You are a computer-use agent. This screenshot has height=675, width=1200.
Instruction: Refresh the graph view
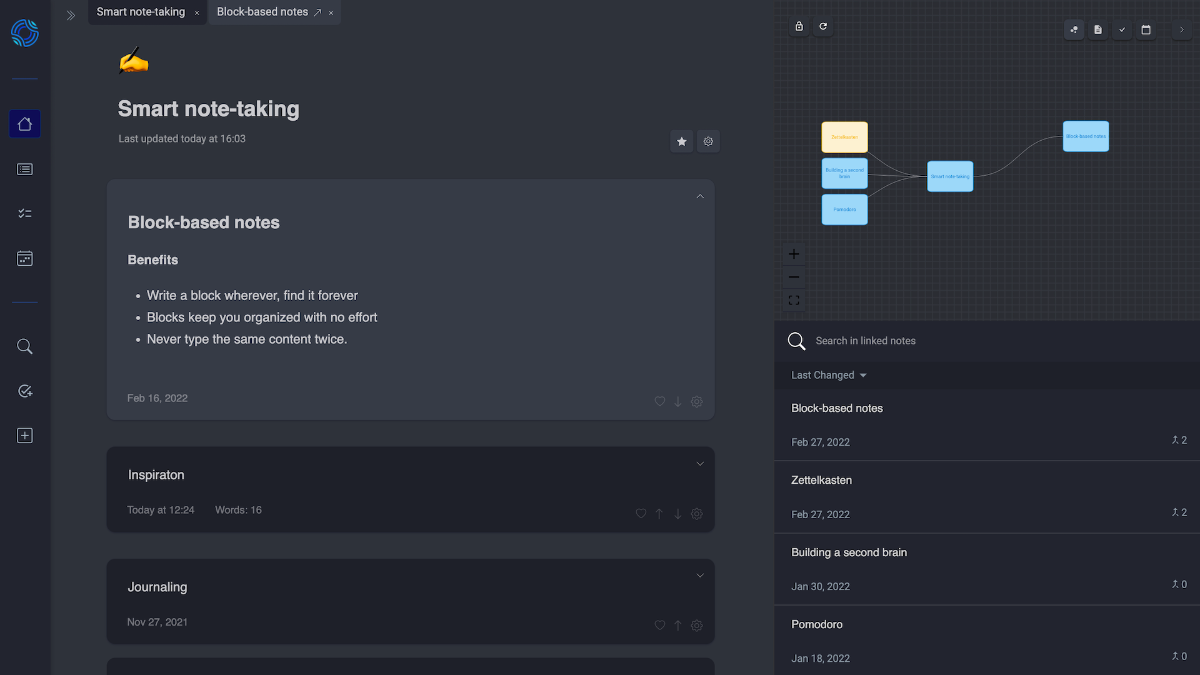point(823,27)
